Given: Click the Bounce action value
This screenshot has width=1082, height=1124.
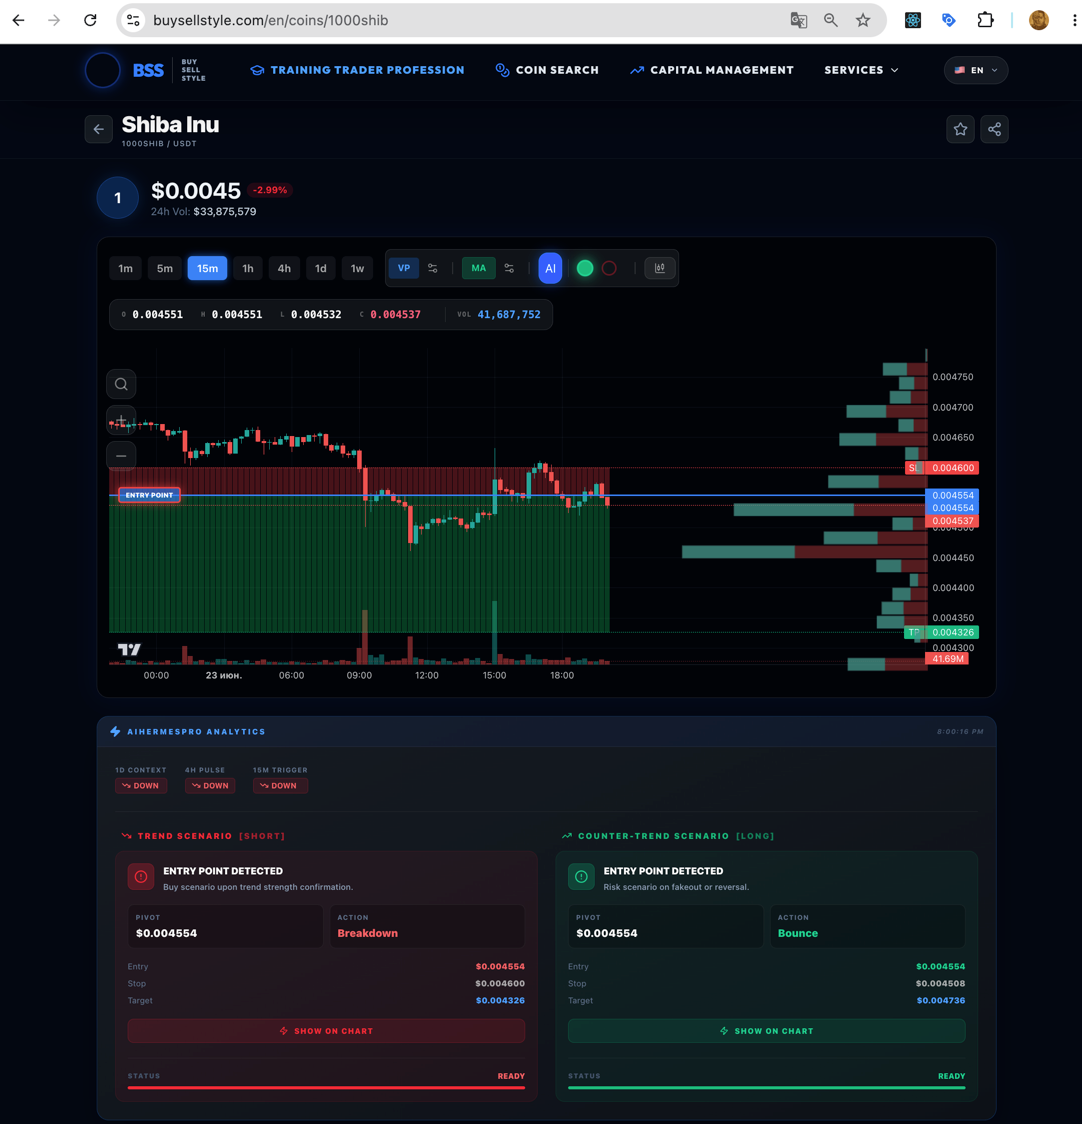Looking at the screenshot, I should tap(797, 933).
